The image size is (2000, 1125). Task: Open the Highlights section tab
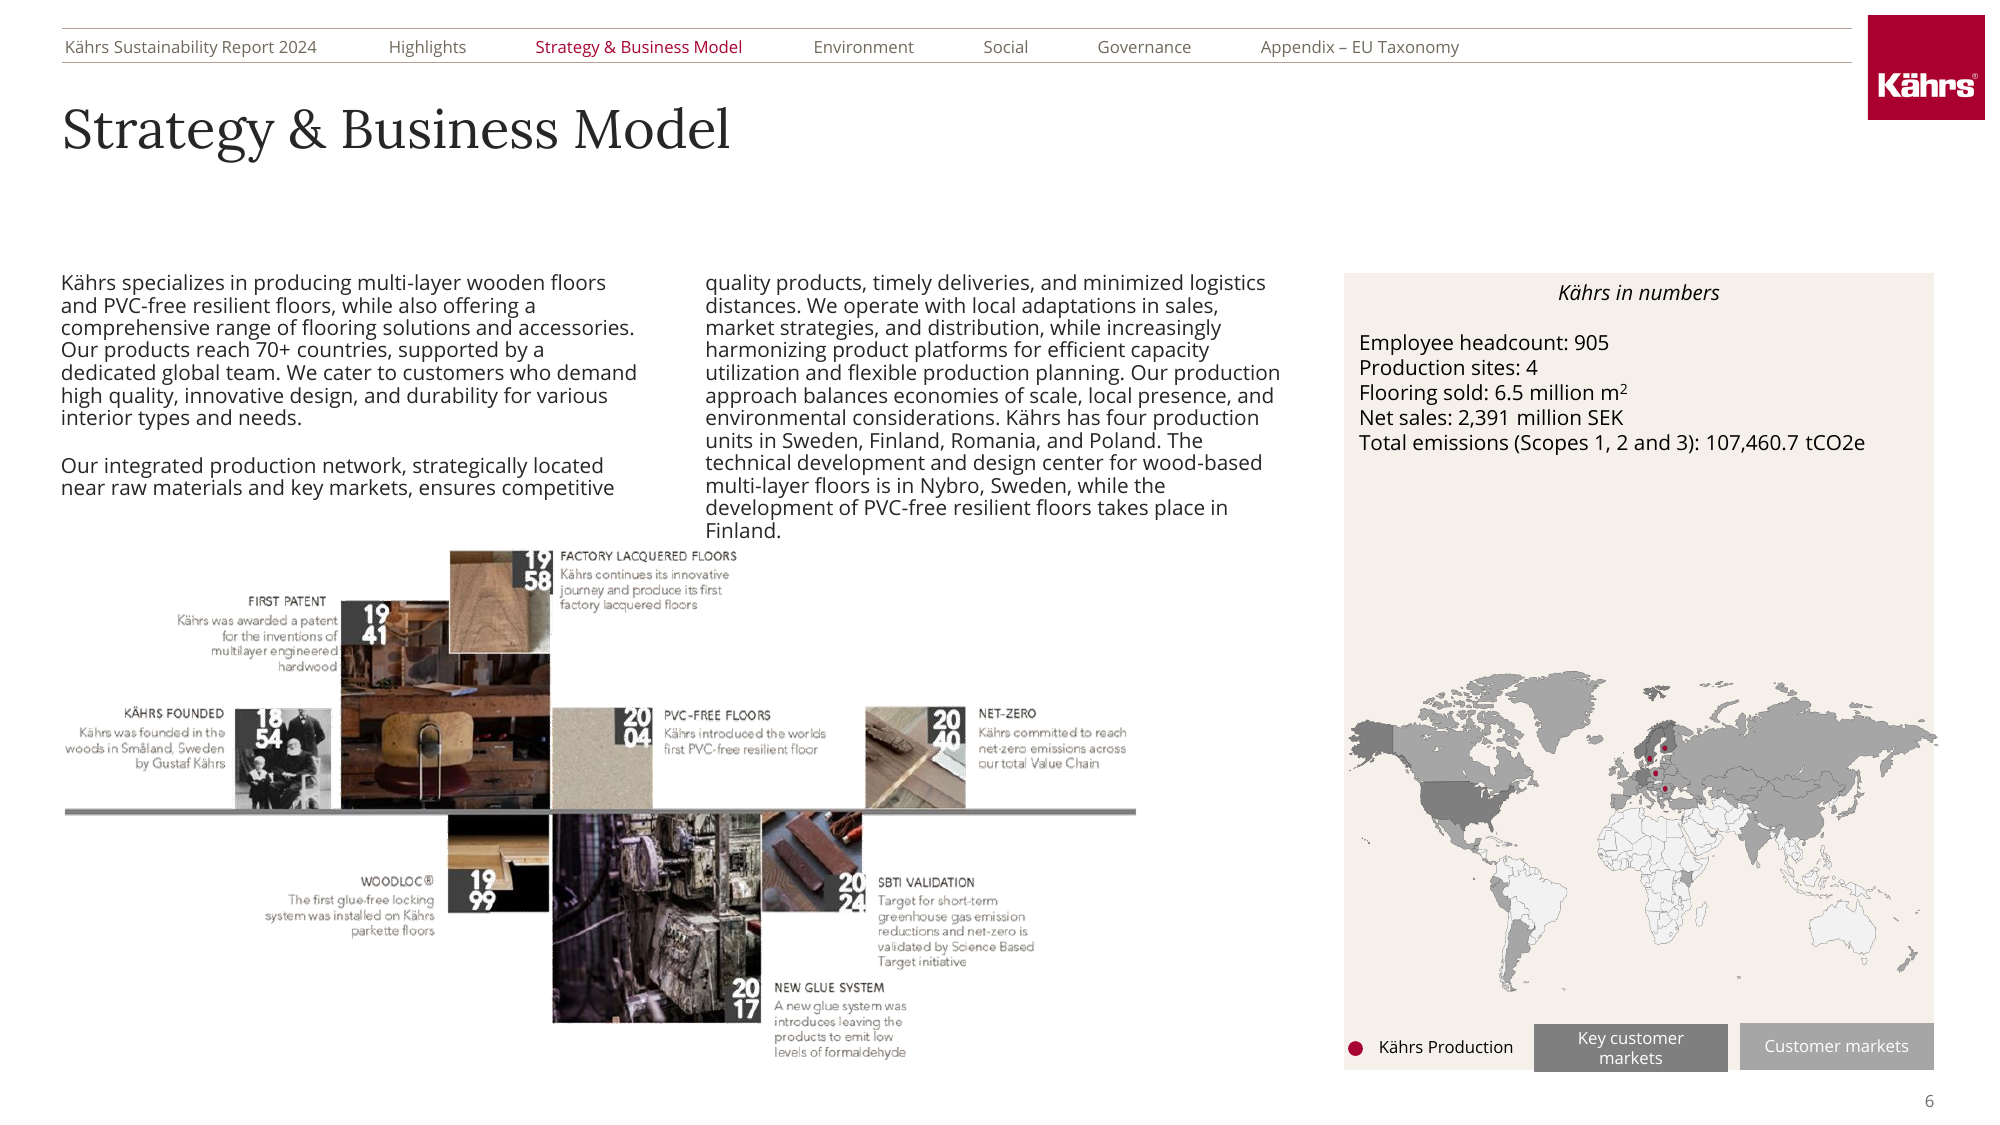427,47
